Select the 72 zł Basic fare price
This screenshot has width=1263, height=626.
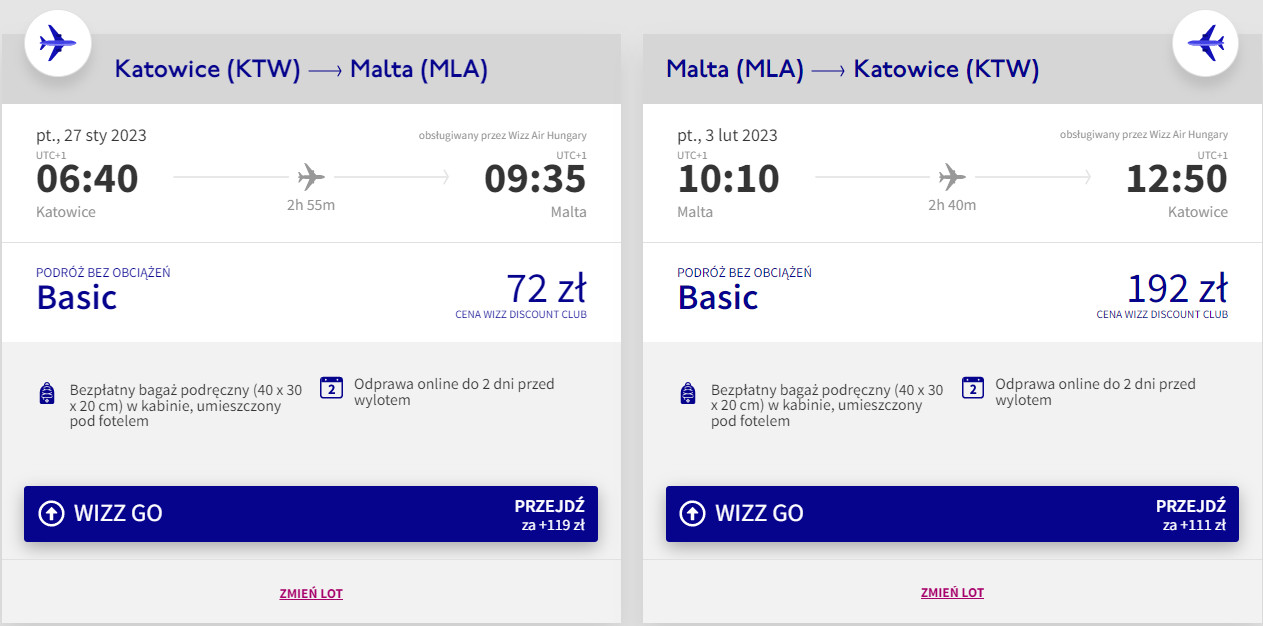pyautogui.click(x=545, y=289)
